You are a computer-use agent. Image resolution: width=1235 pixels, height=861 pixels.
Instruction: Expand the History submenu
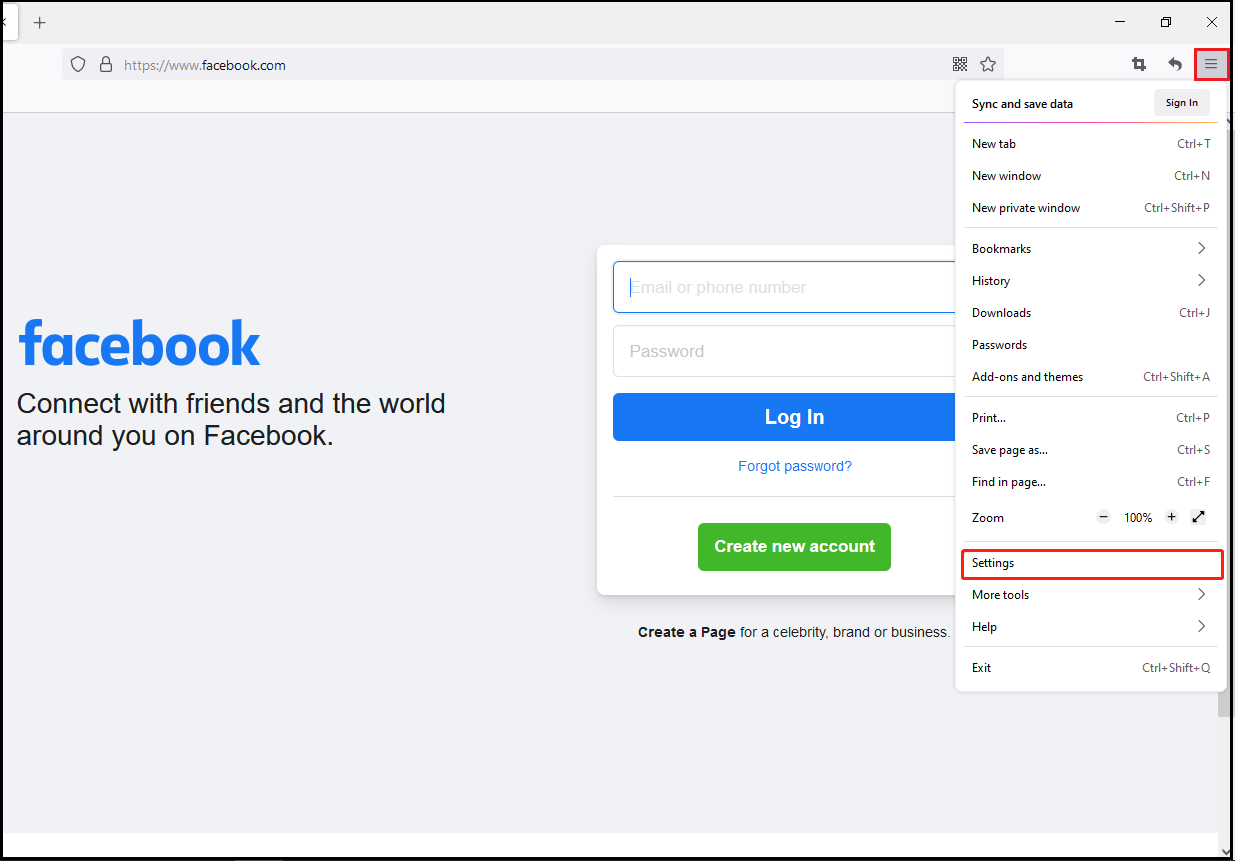1091,281
